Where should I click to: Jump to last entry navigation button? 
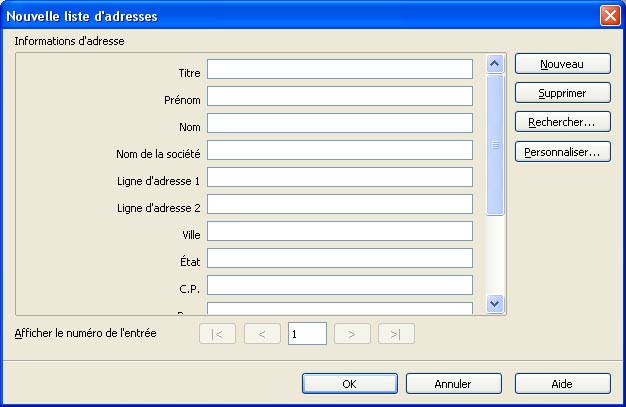point(396,334)
